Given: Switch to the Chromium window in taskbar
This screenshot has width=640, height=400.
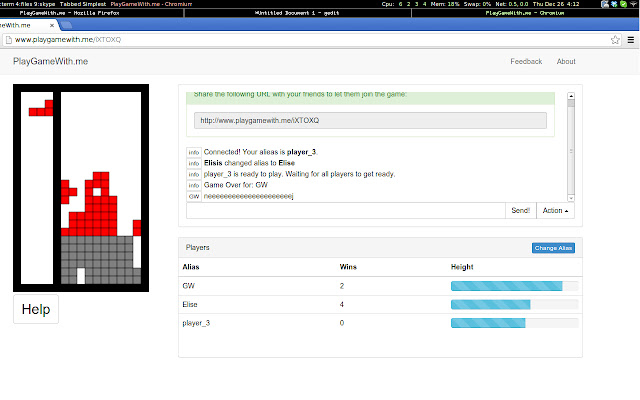Looking at the screenshot, I should (525, 13).
